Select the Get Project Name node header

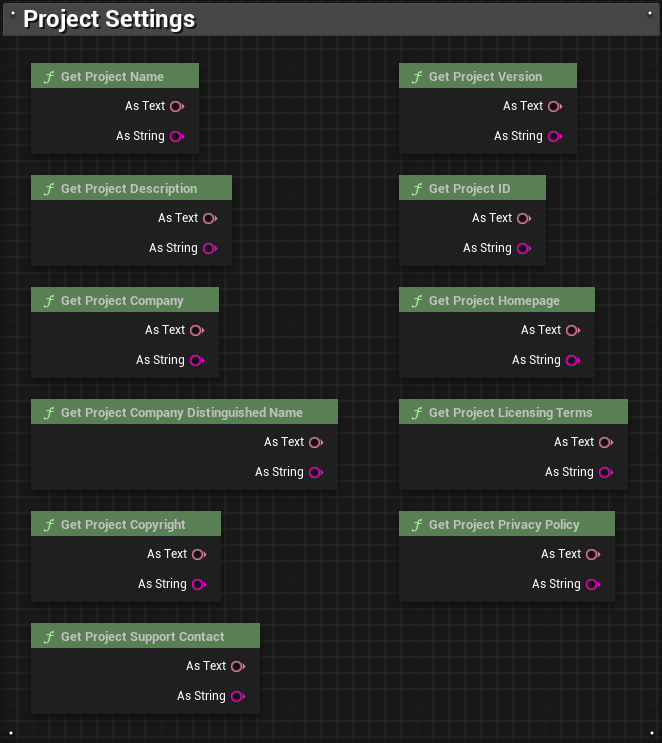[x=112, y=77]
